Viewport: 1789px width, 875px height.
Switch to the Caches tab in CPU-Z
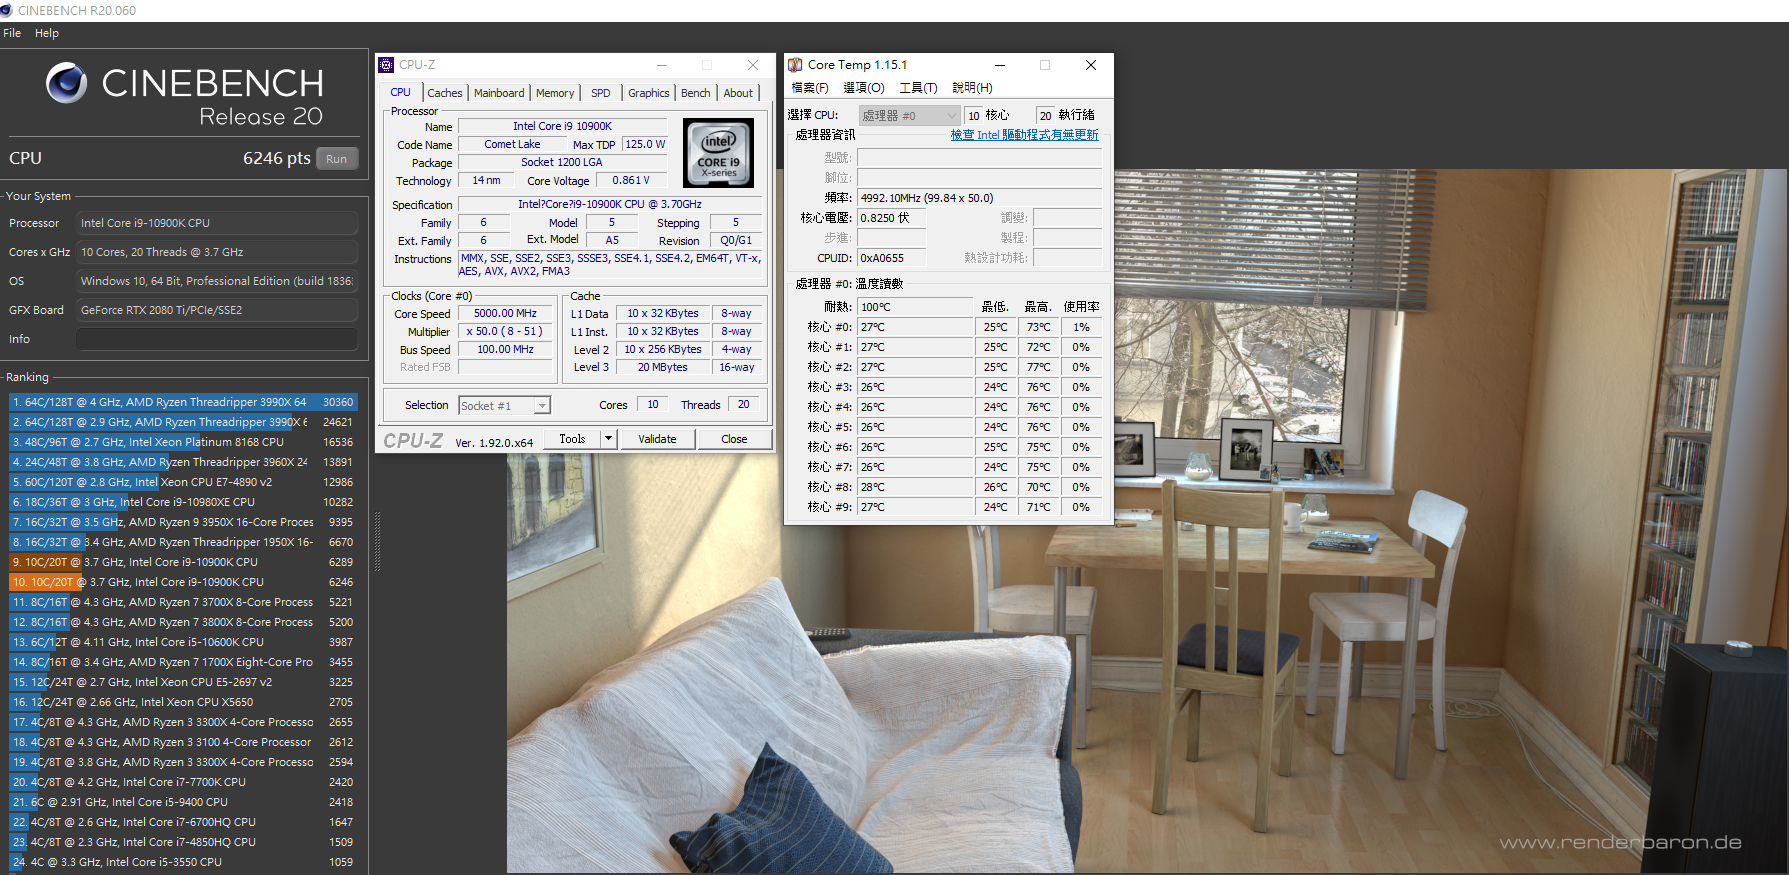point(445,93)
